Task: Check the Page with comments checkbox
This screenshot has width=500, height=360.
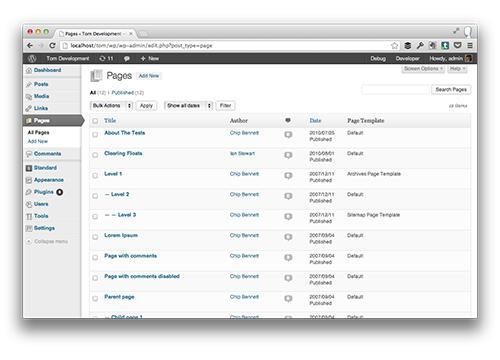Action: pos(95,258)
